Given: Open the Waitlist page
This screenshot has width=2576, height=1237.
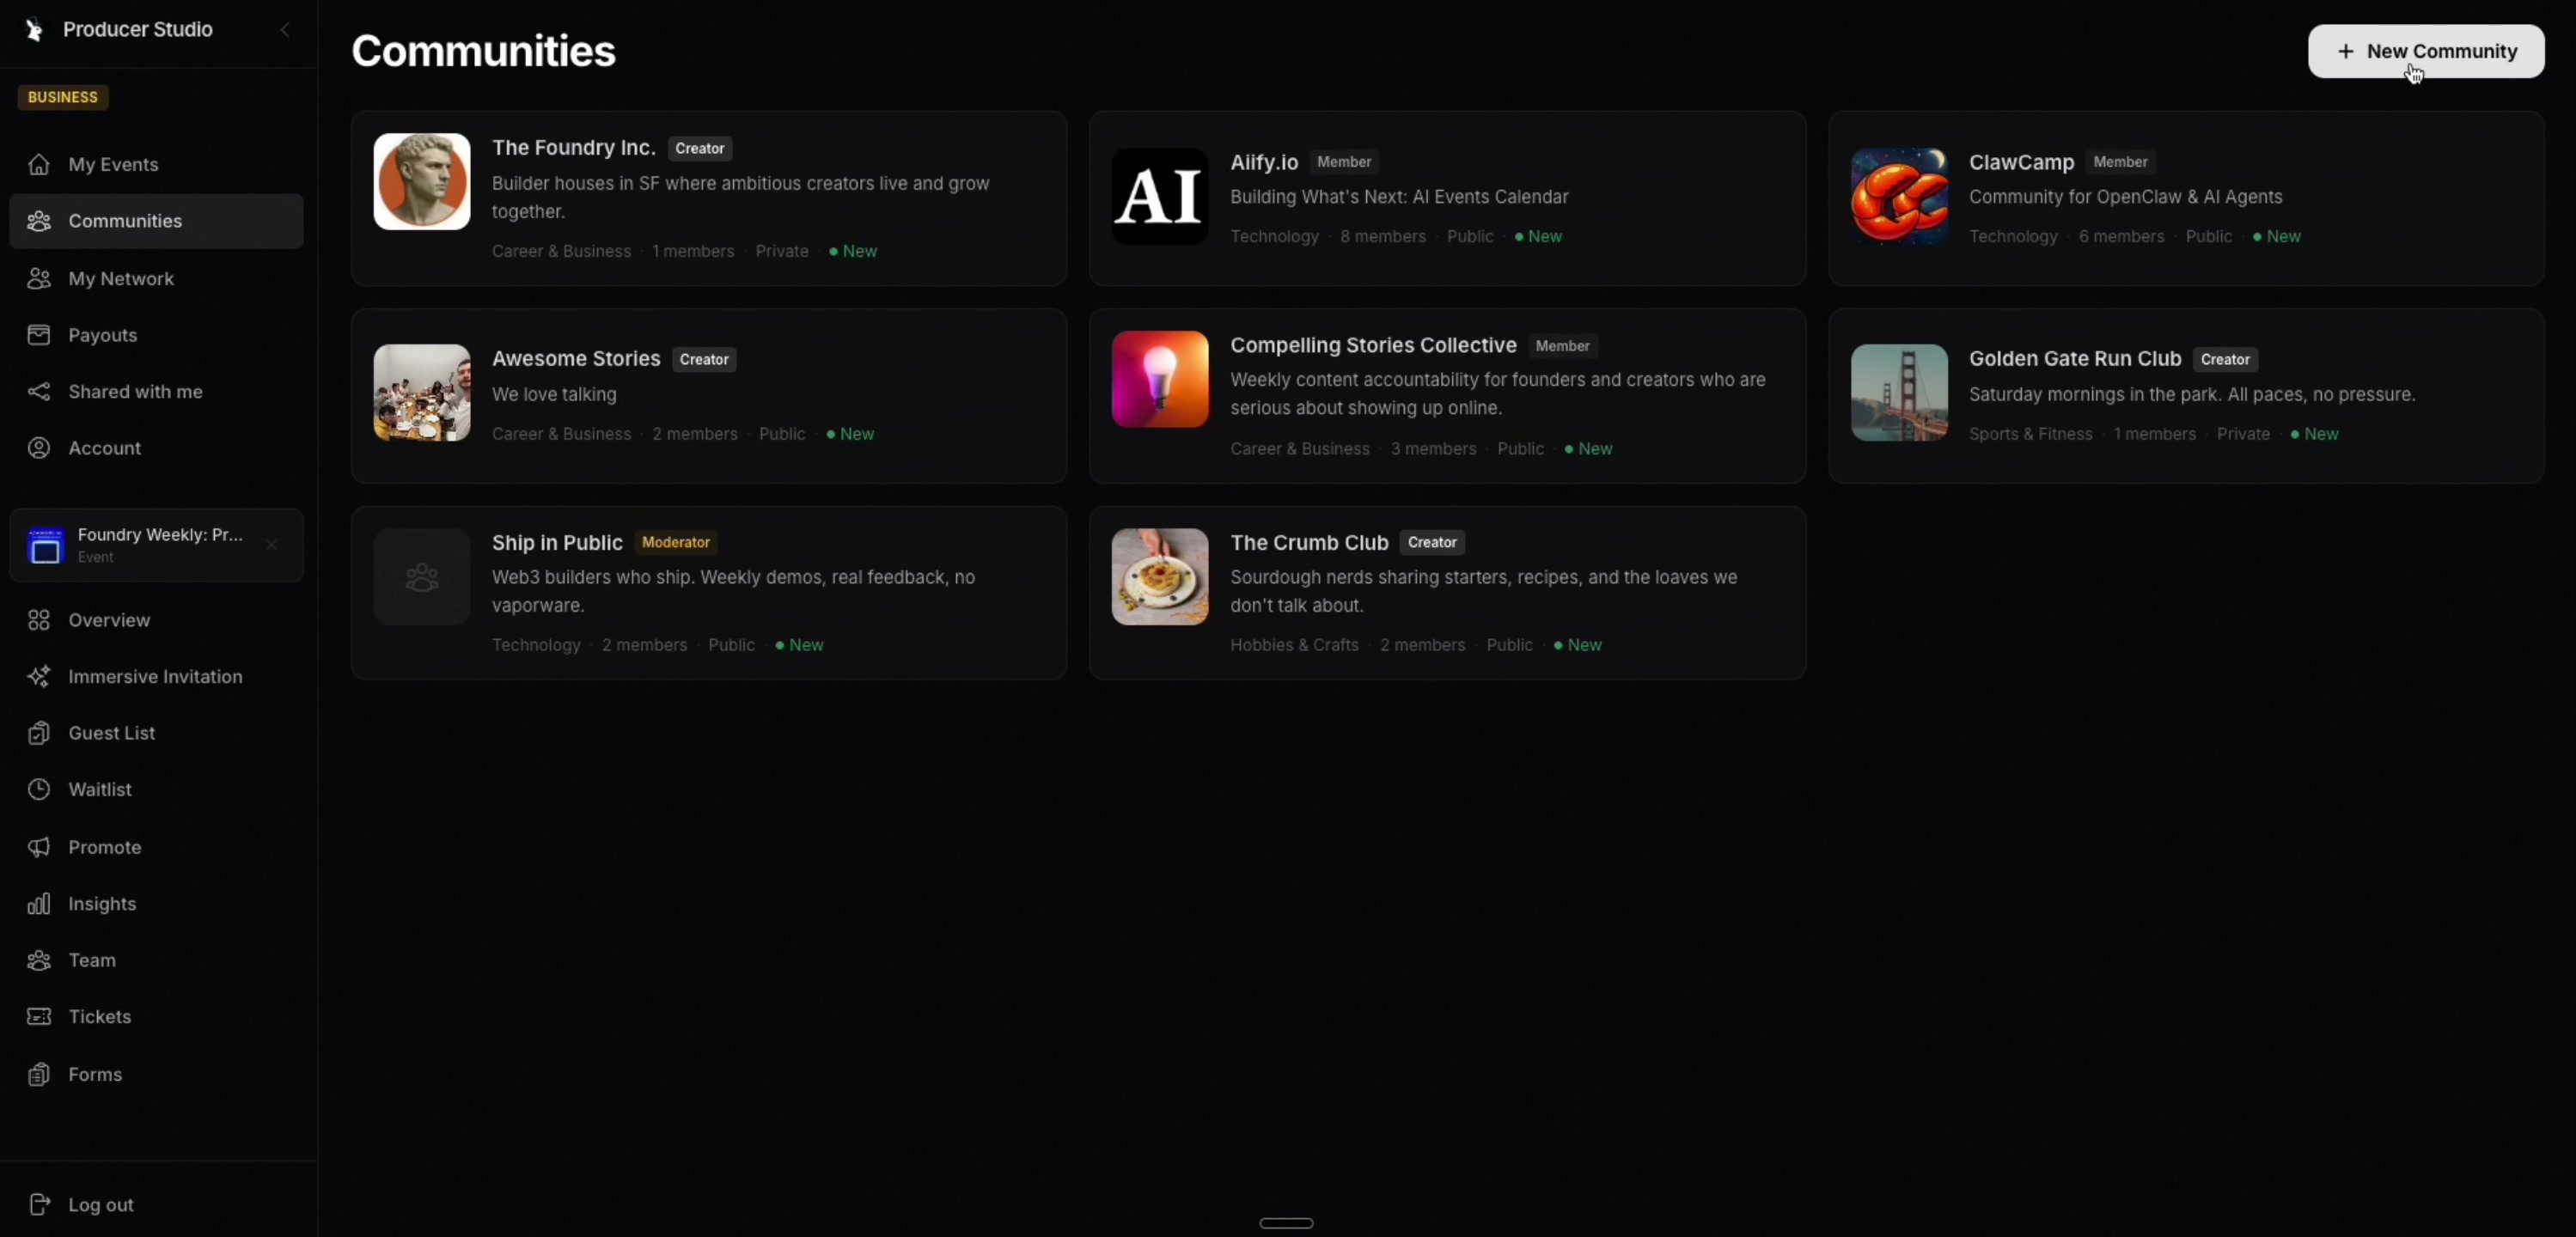Looking at the screenshot, I should (x=156, y=789).
